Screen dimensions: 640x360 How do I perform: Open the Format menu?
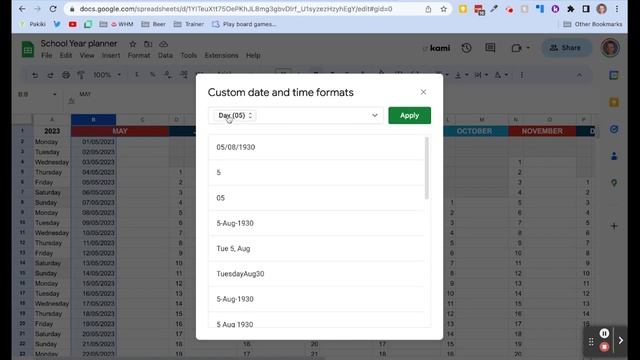[139, 56]
